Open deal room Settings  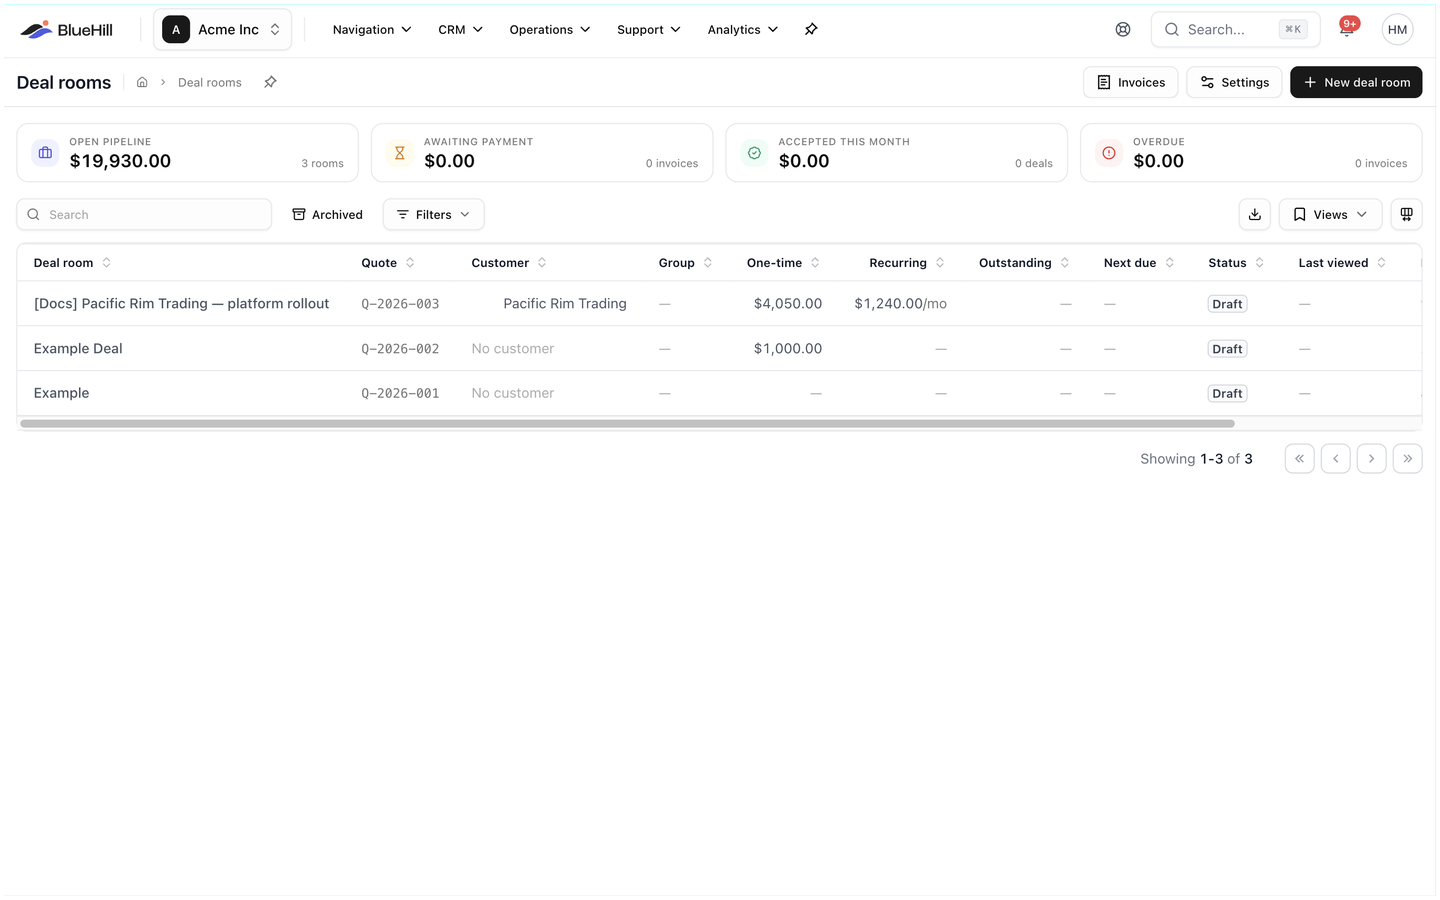[x=1234, y=83]
